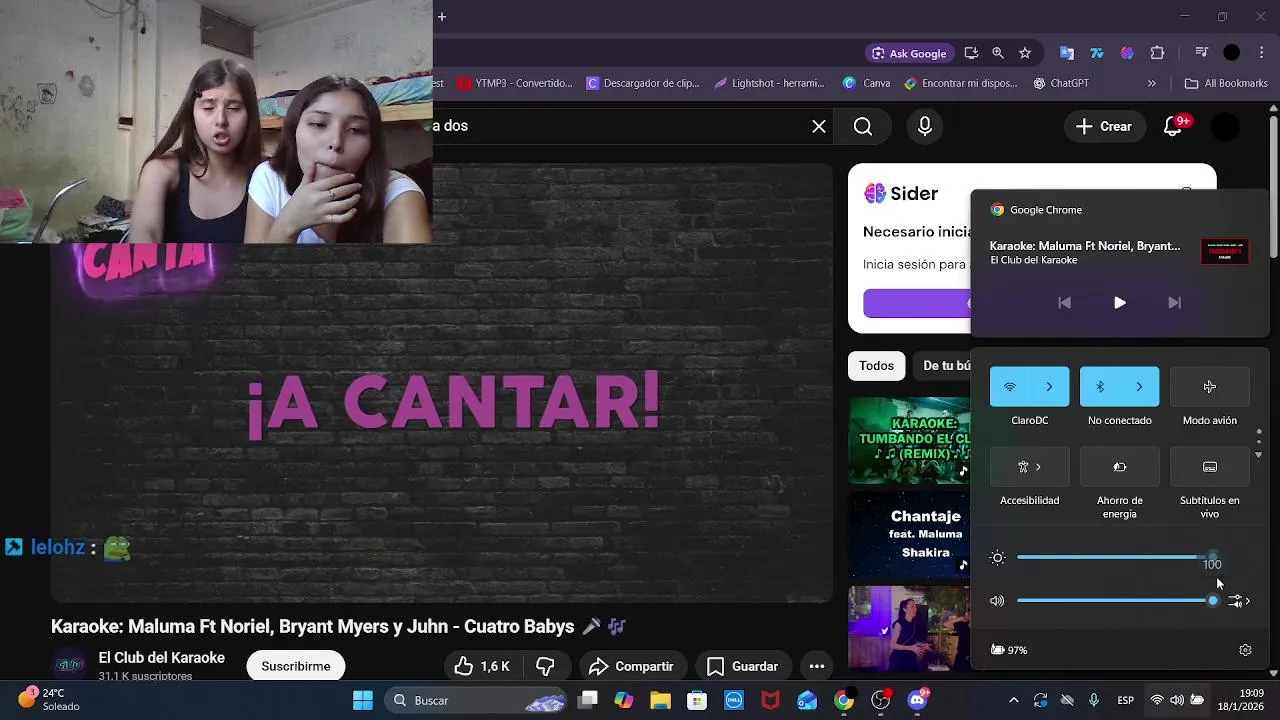Adjust the volume slider
Screen dimensions: 1280x720
[x=1115, y=601]
